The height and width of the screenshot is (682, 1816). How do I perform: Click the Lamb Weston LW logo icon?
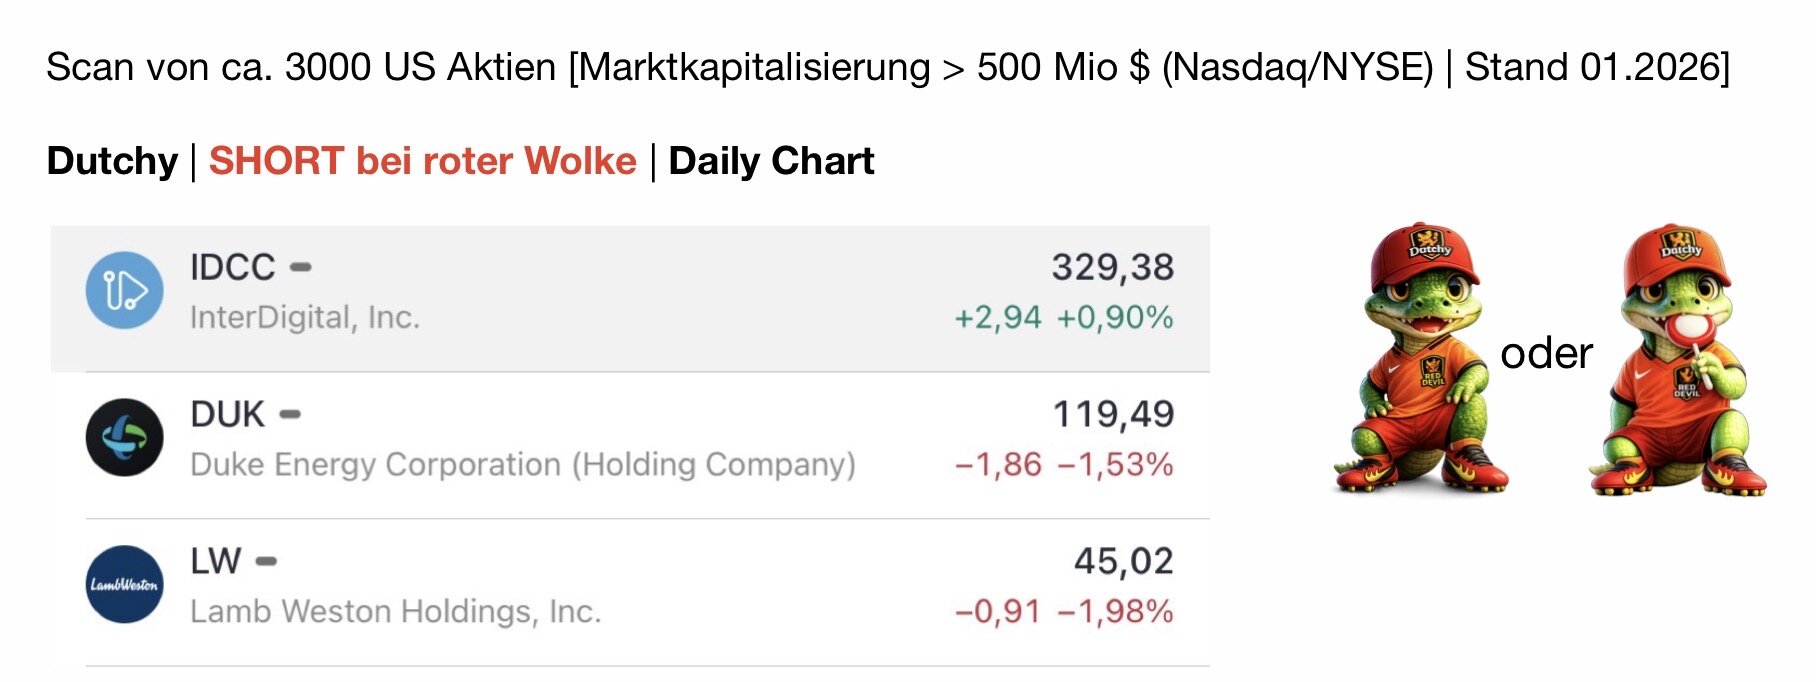pyautogui.click(x=124, y=584)
